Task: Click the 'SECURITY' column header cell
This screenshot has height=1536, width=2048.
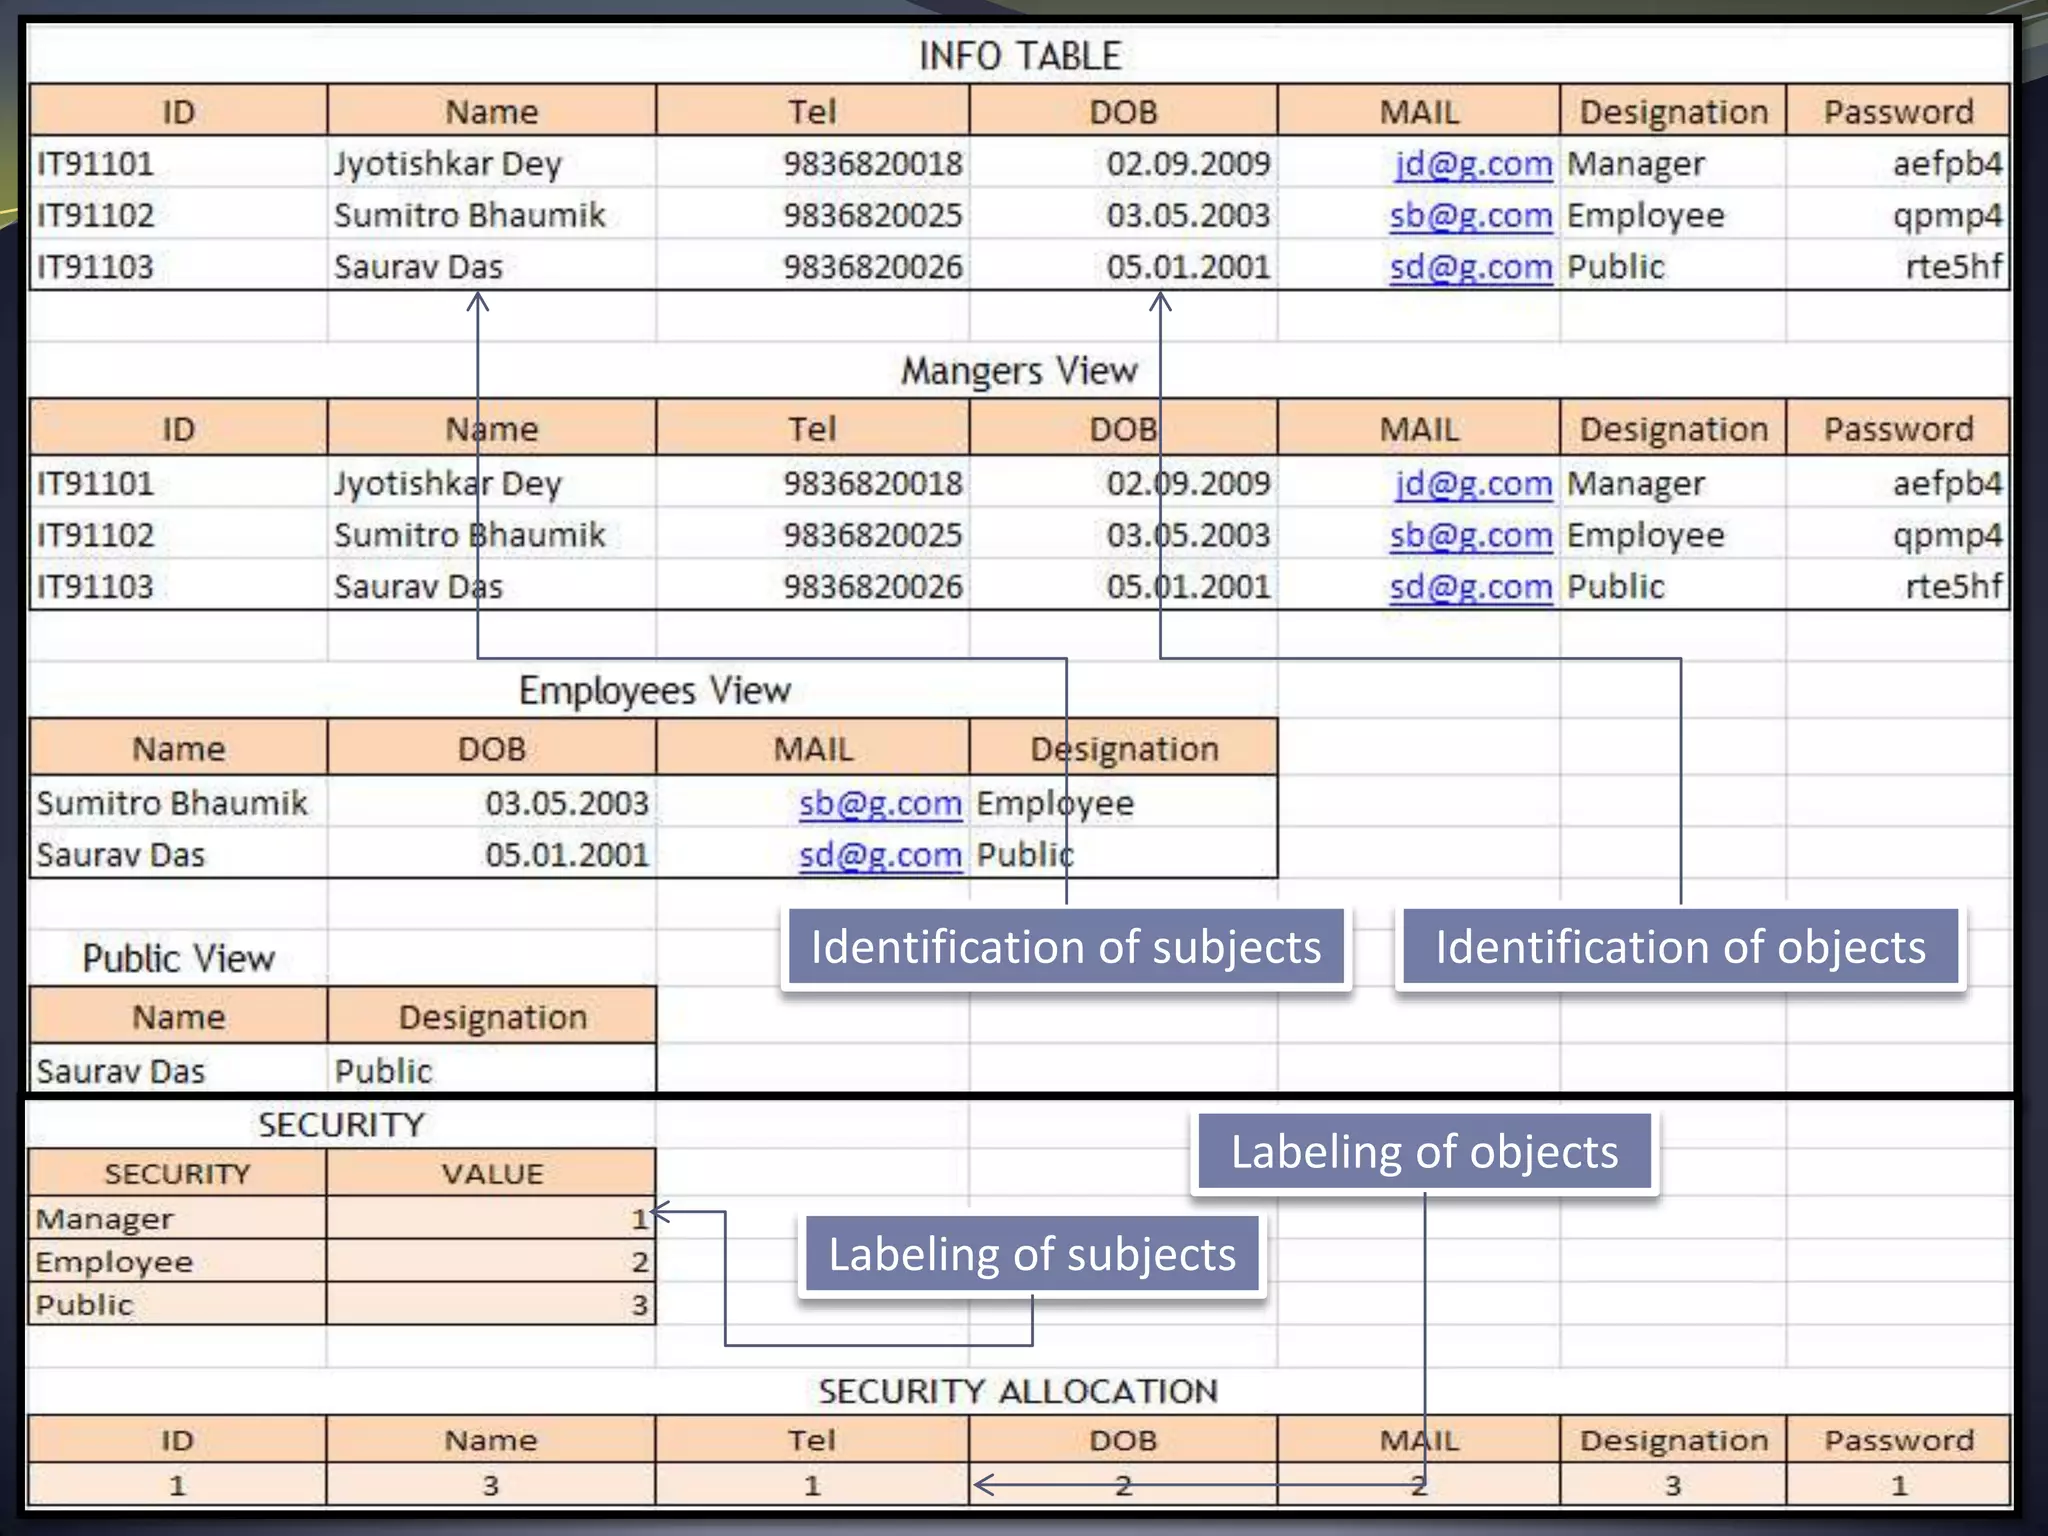Action: pyautogui.click(x=177, y=1173)
